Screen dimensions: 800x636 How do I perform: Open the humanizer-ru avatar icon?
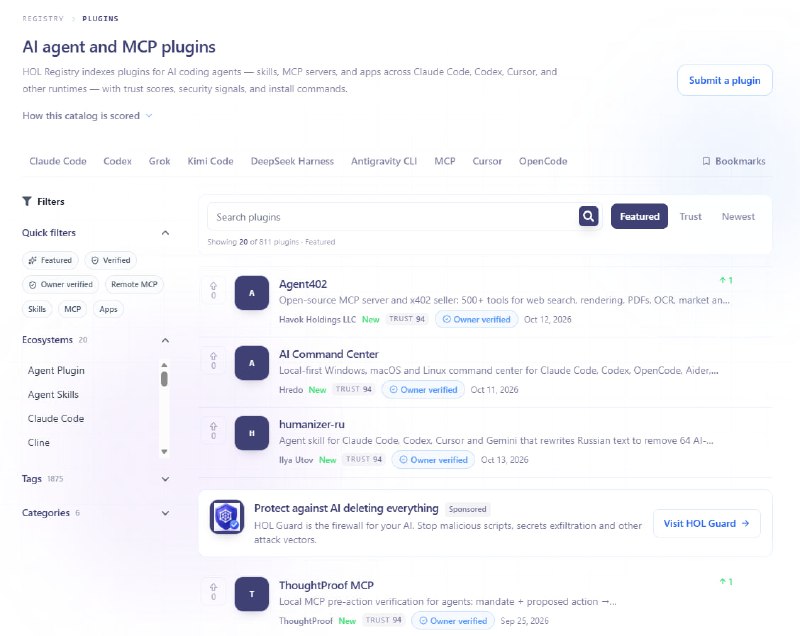tap(252, 433)
